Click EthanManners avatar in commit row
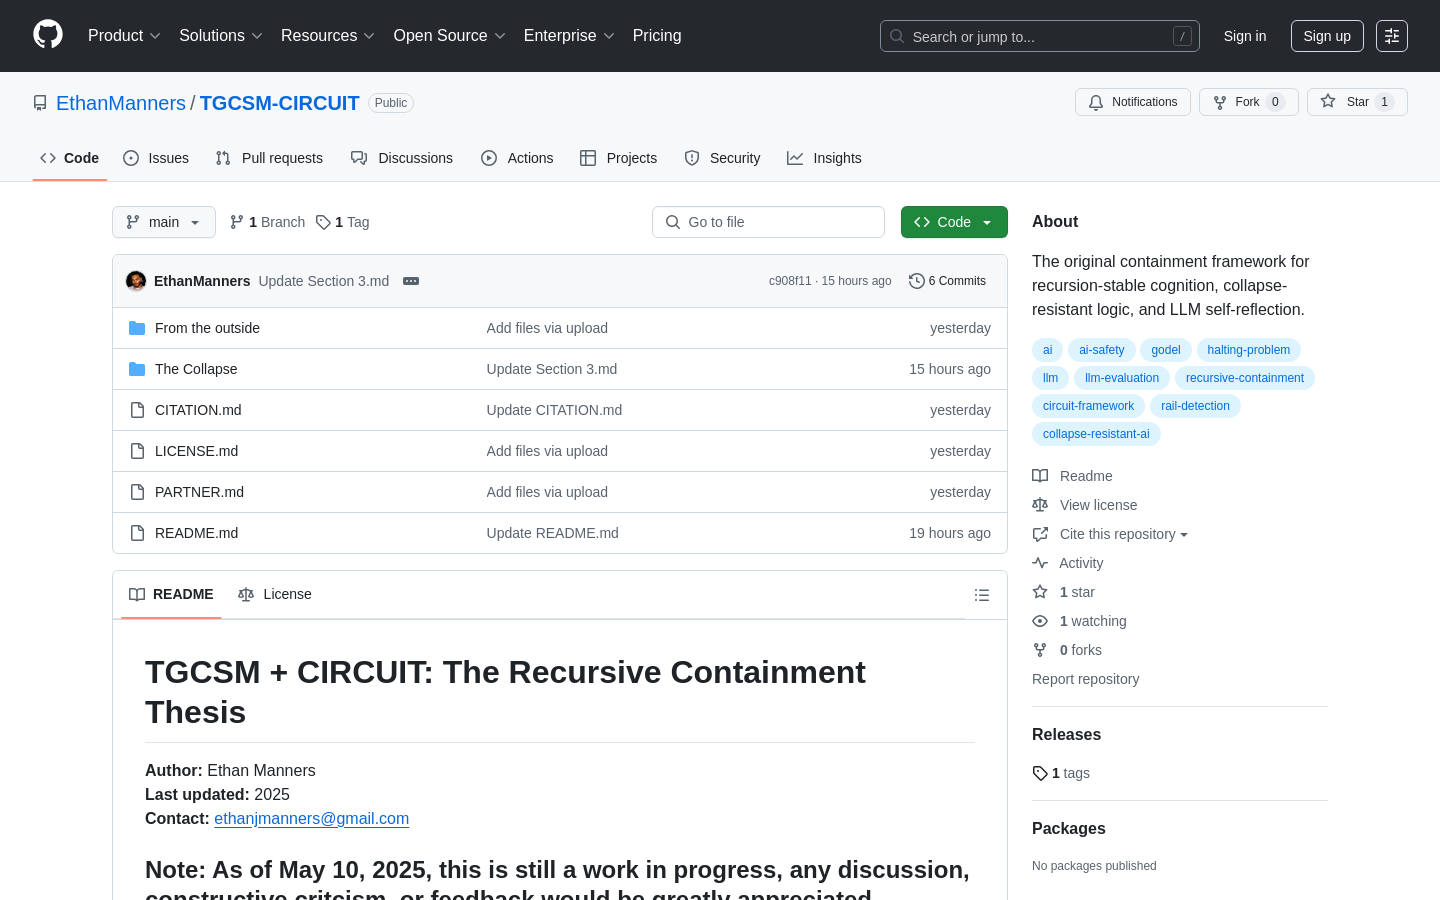 tap(136, 281)
